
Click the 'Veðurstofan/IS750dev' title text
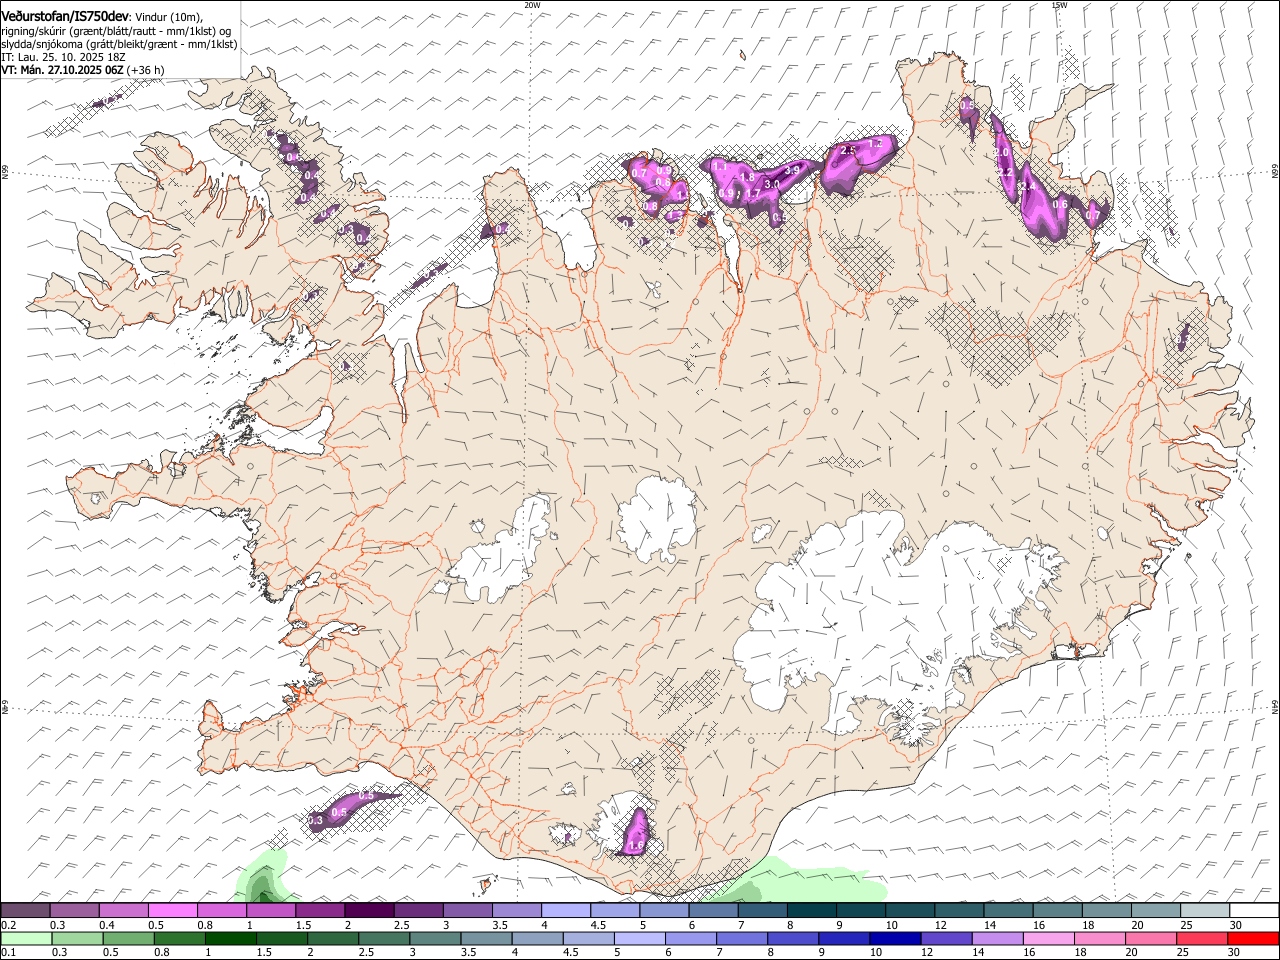click(x=65, y=16)
